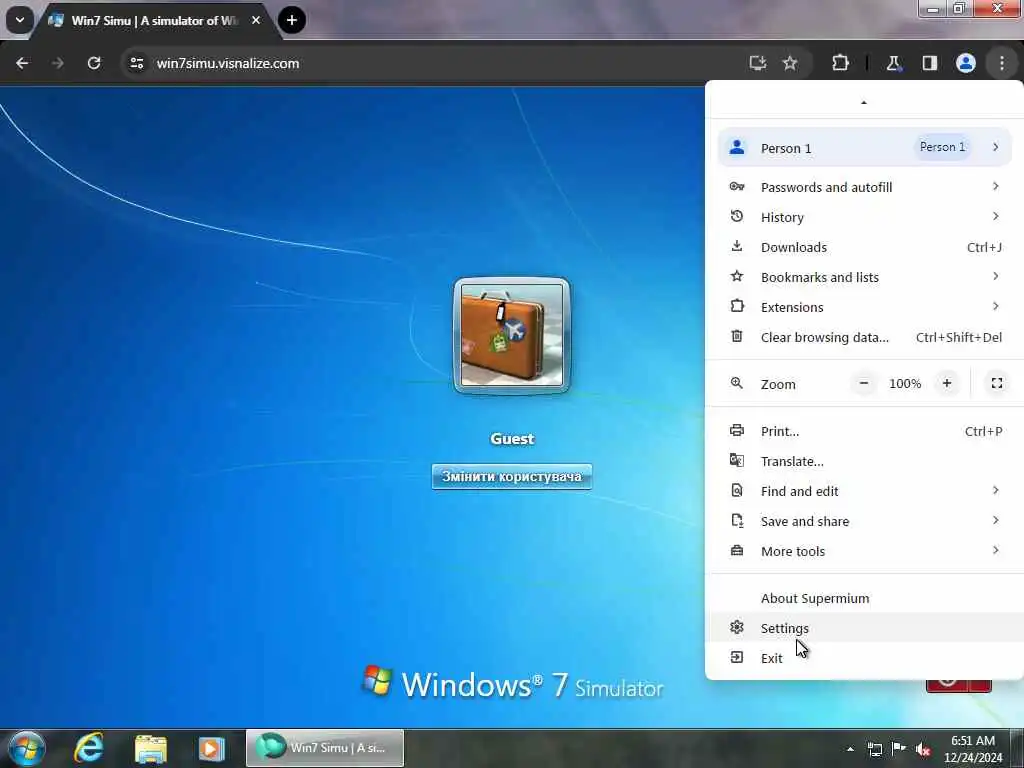The width and height of the screenshot is (1024, 768).
Task: Click the 100% zoom value
Action: (x=905, y=384)
